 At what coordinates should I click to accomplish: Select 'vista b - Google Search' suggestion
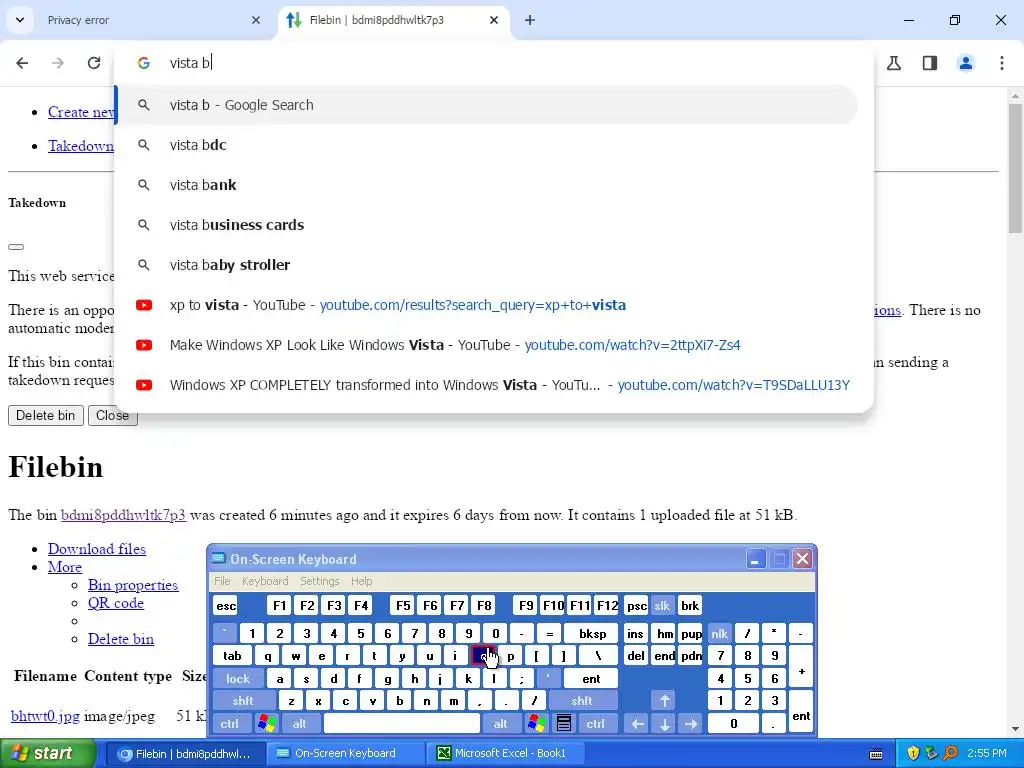487,105
